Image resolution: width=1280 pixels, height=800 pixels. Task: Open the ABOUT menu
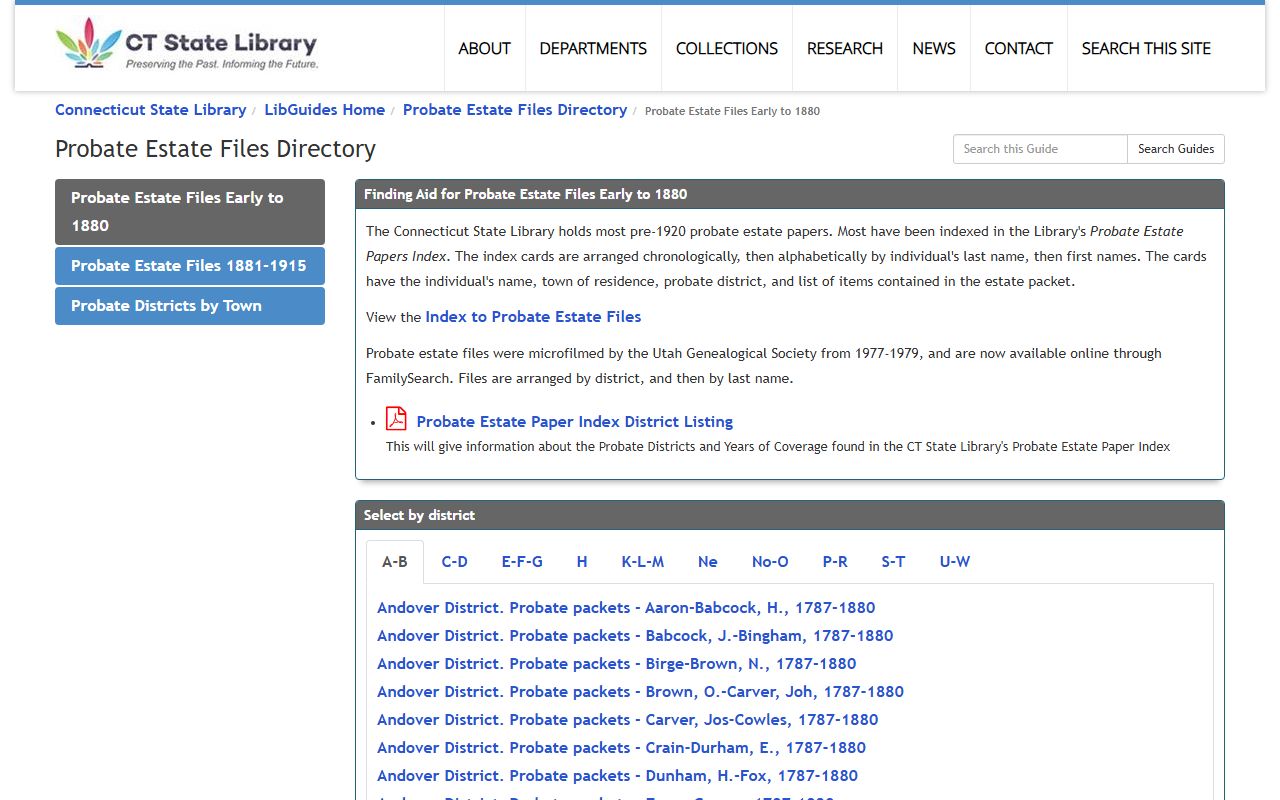pos(484,48)
